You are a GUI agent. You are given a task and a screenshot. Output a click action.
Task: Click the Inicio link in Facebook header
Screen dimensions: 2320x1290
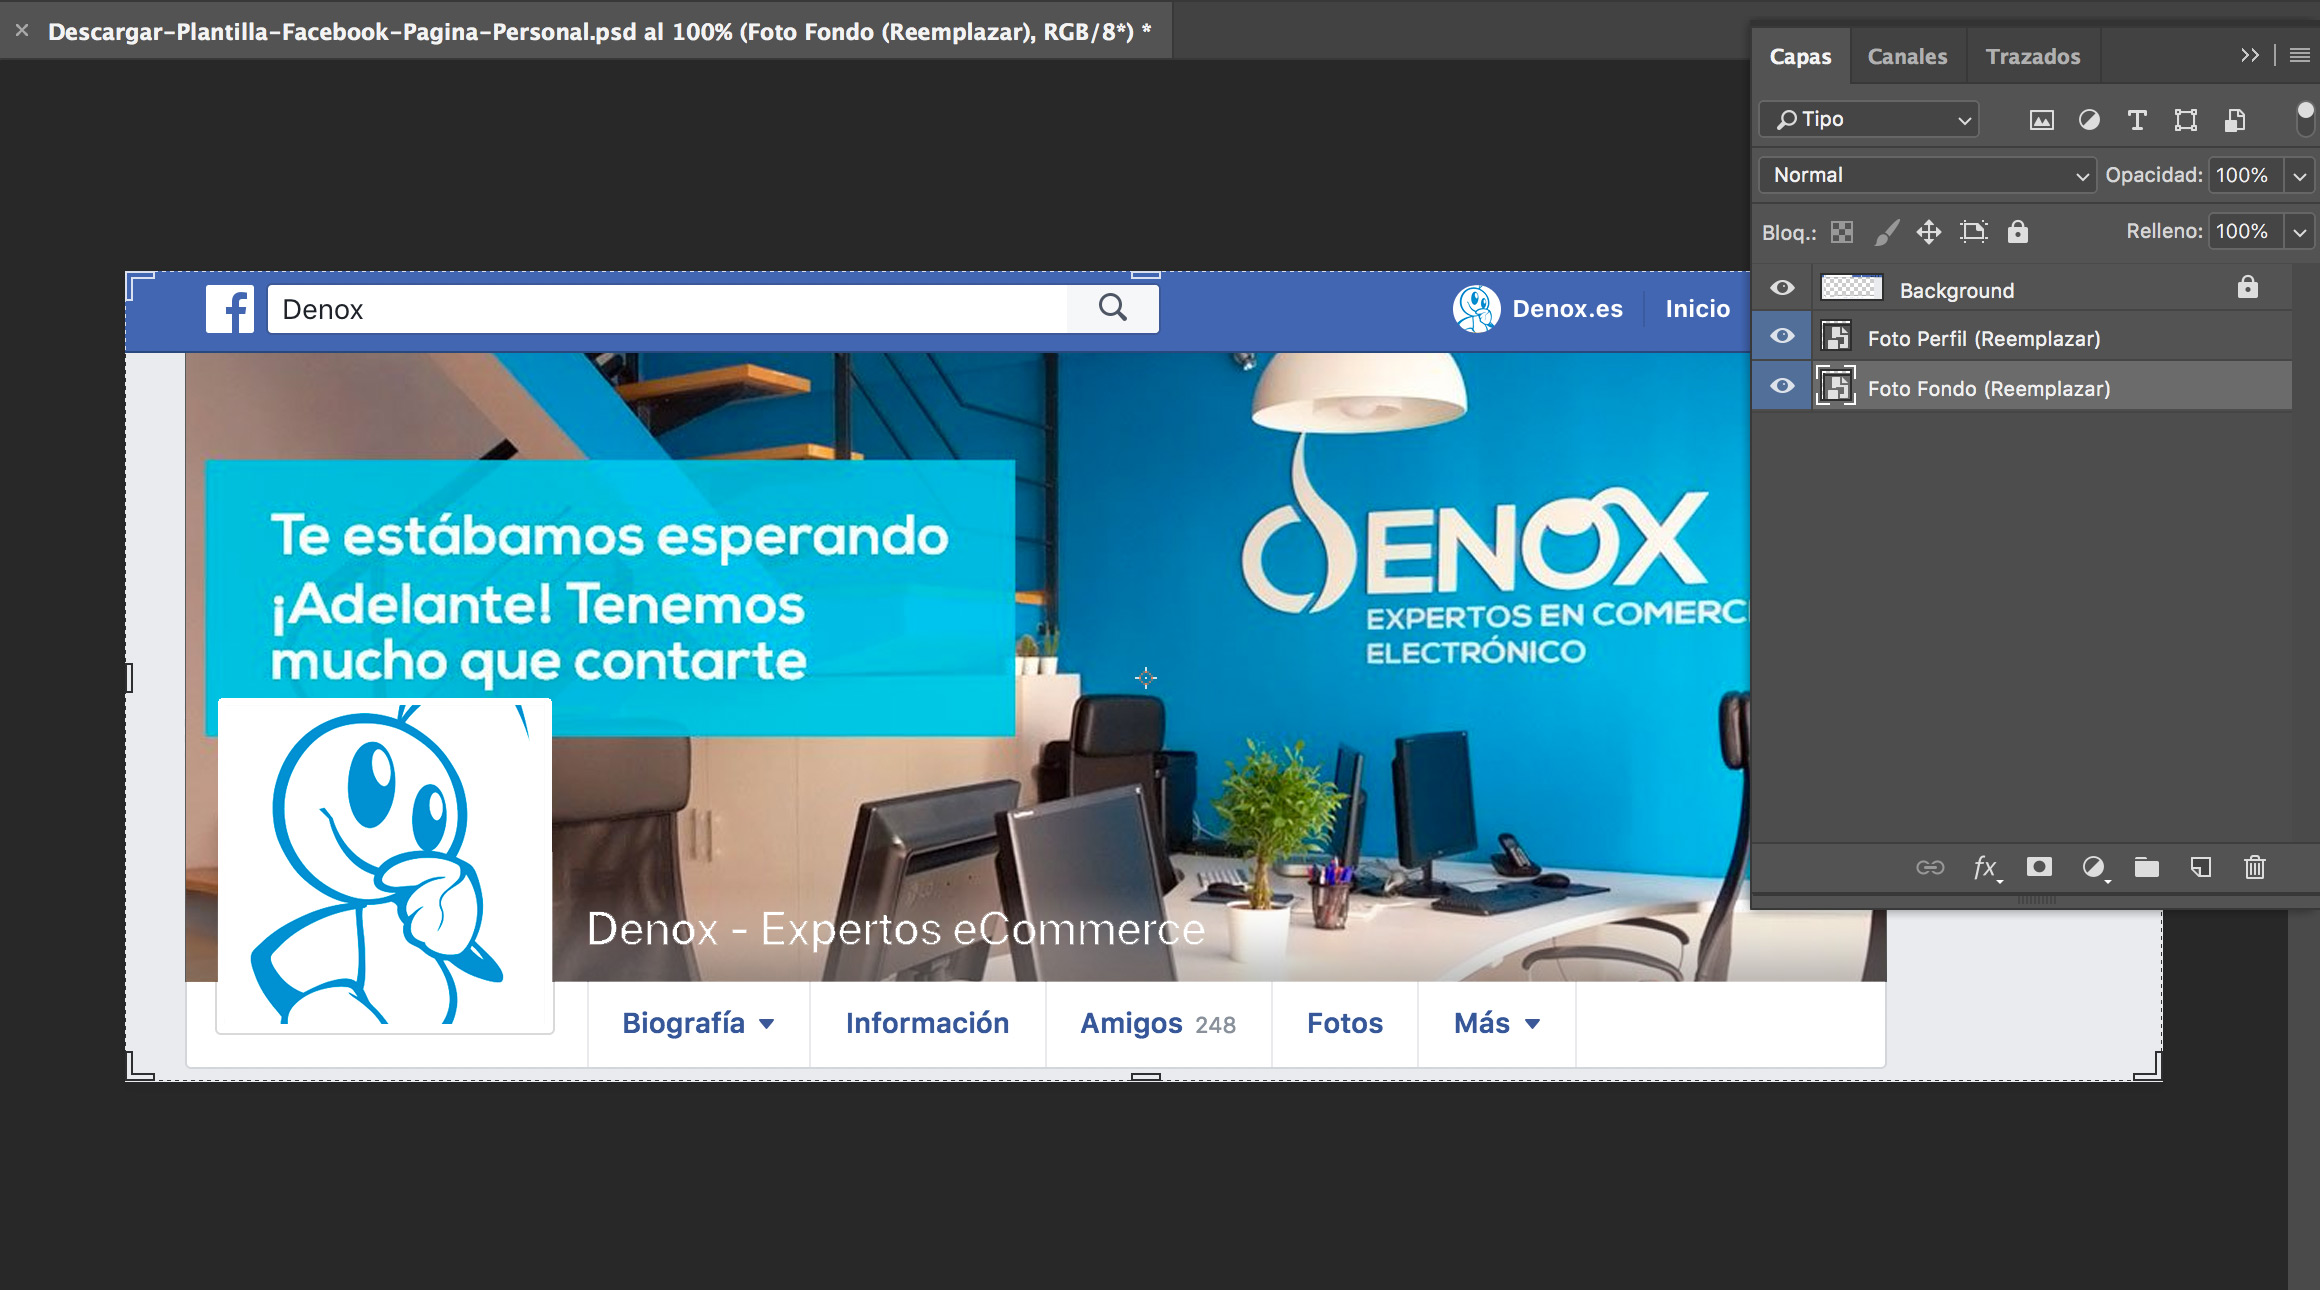pyautogui.click(x=1698, y=309)
